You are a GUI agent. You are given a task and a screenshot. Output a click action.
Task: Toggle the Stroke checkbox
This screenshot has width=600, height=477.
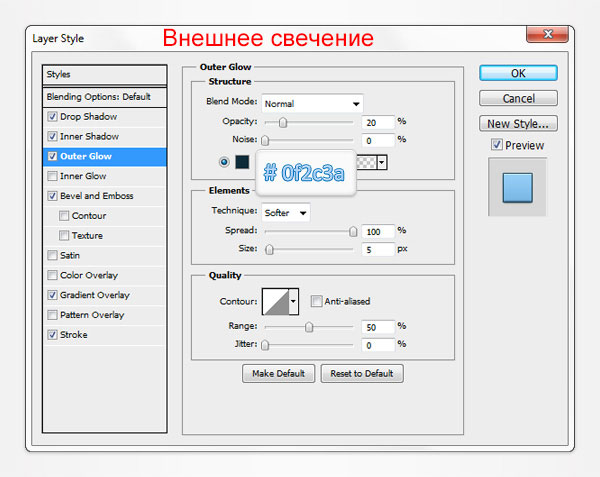coord(52,335)
